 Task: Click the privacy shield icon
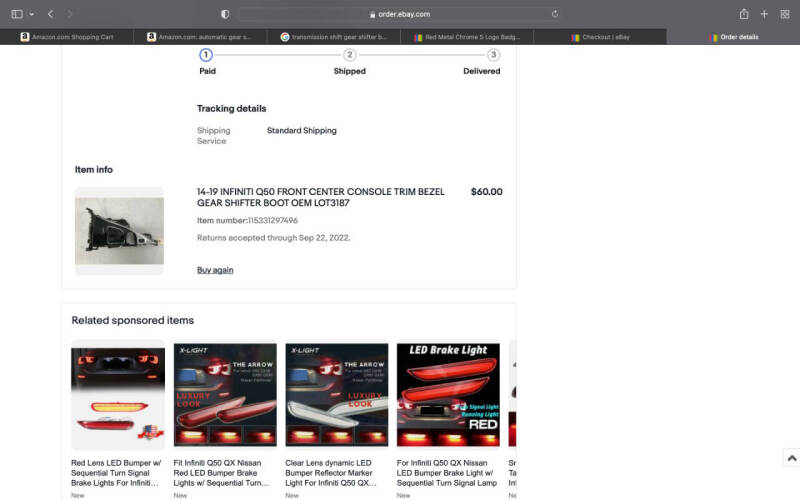pos(224,14)
